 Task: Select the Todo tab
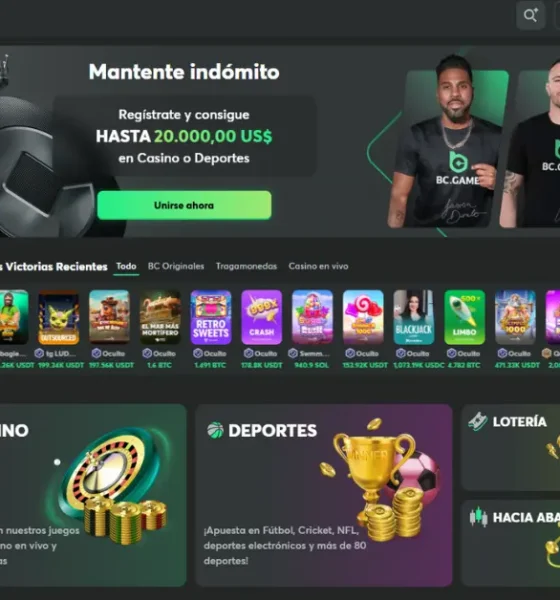tap(126, 266)
